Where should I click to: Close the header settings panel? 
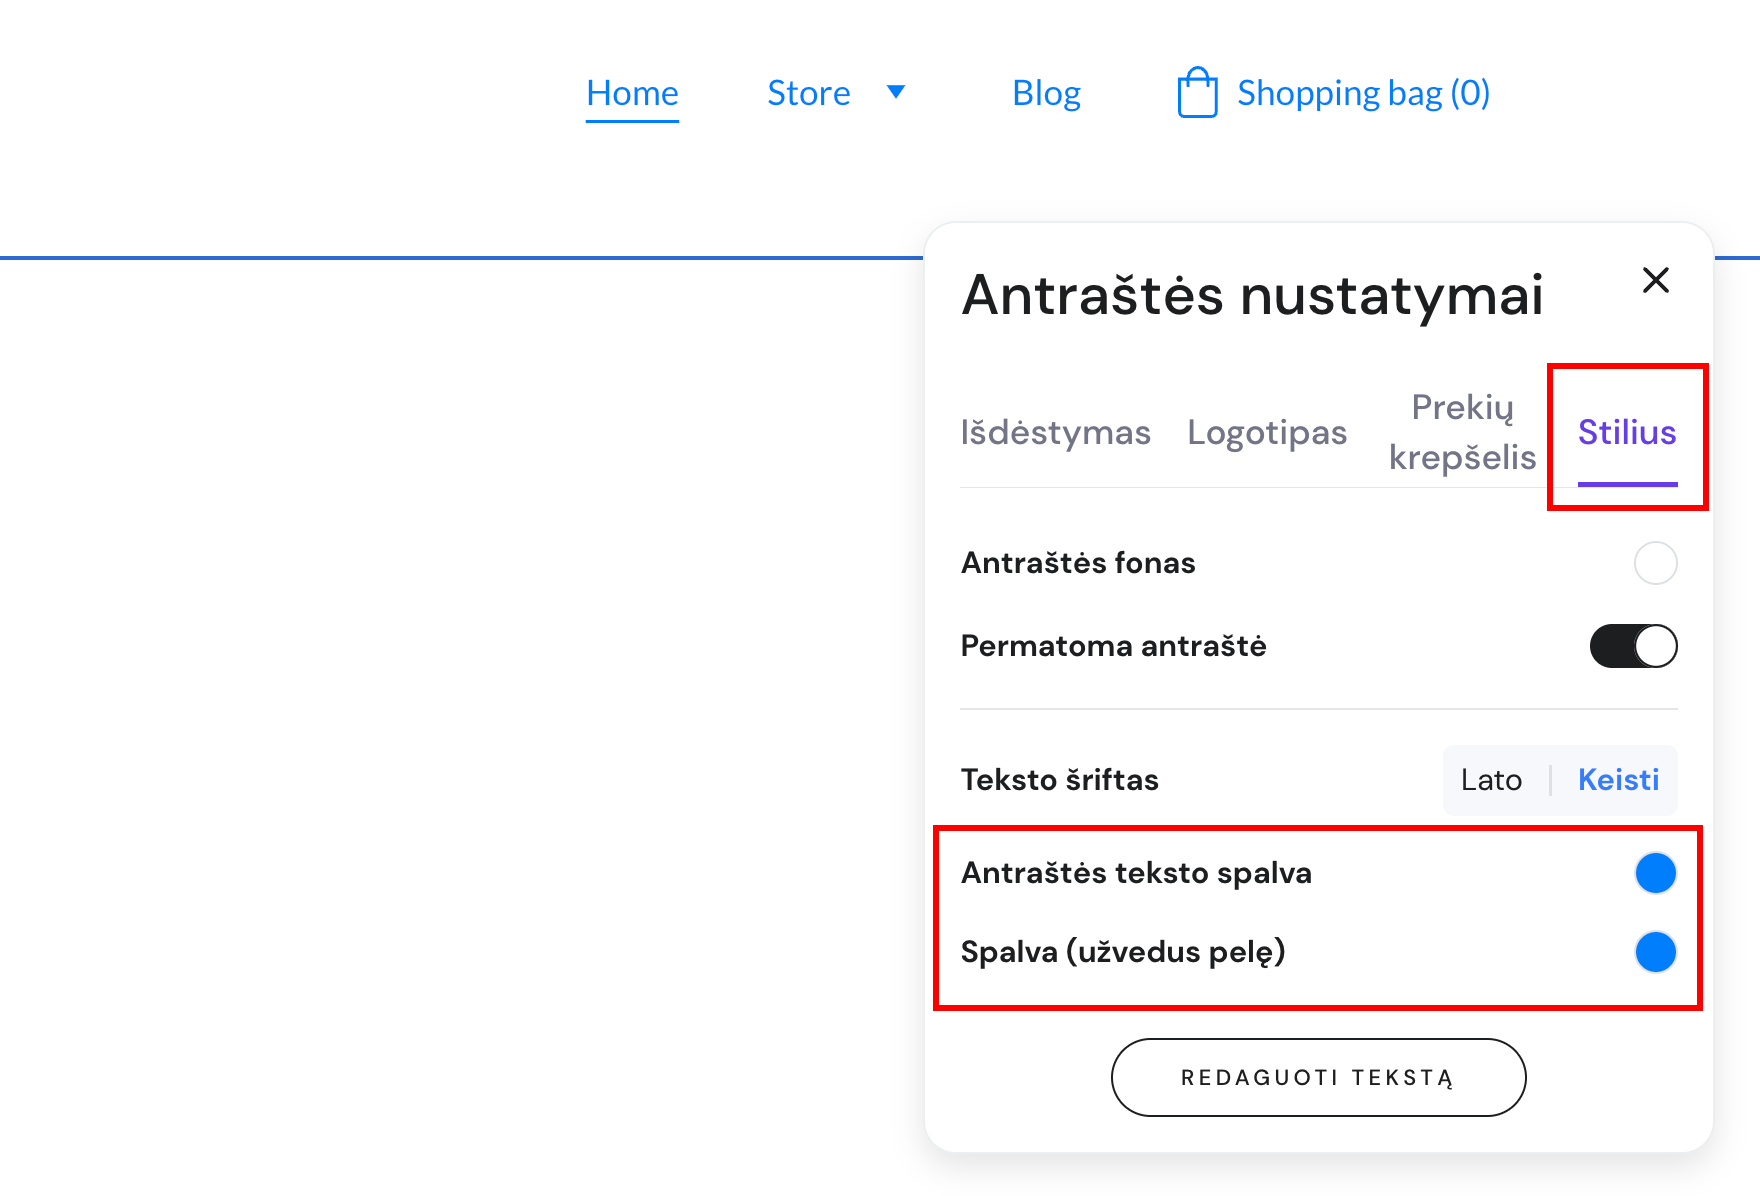(1657, 281)
